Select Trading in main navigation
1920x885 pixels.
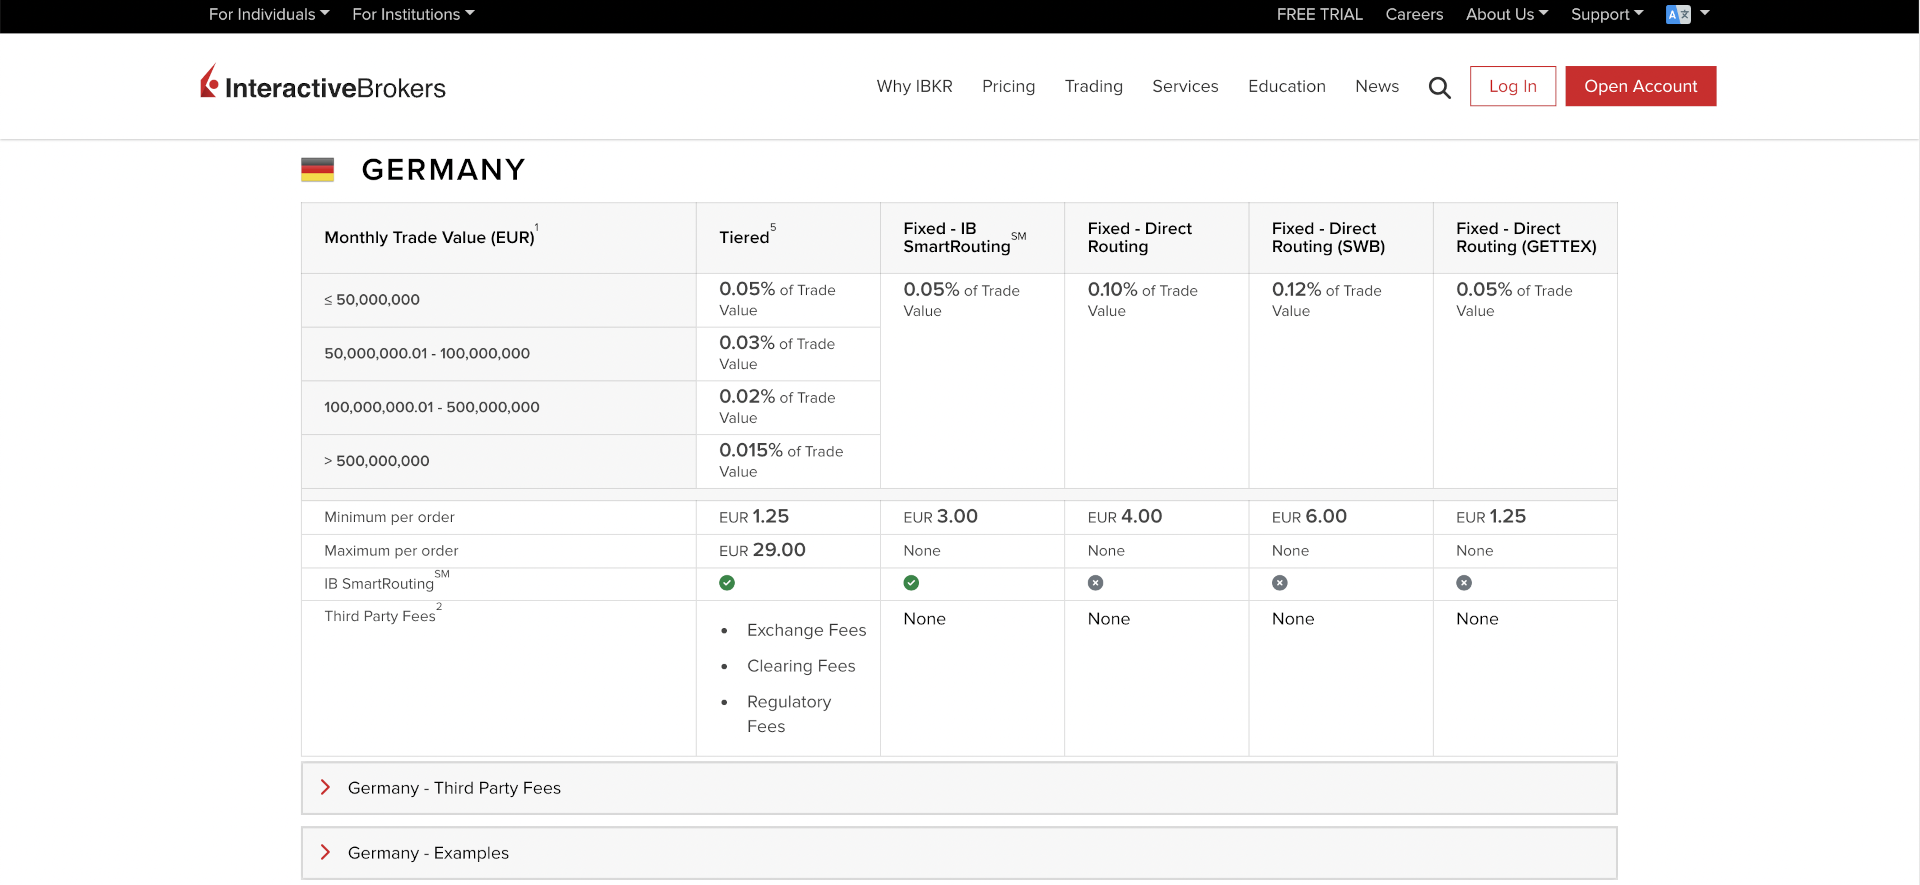pyautogui.click(x=1093, y=86)
